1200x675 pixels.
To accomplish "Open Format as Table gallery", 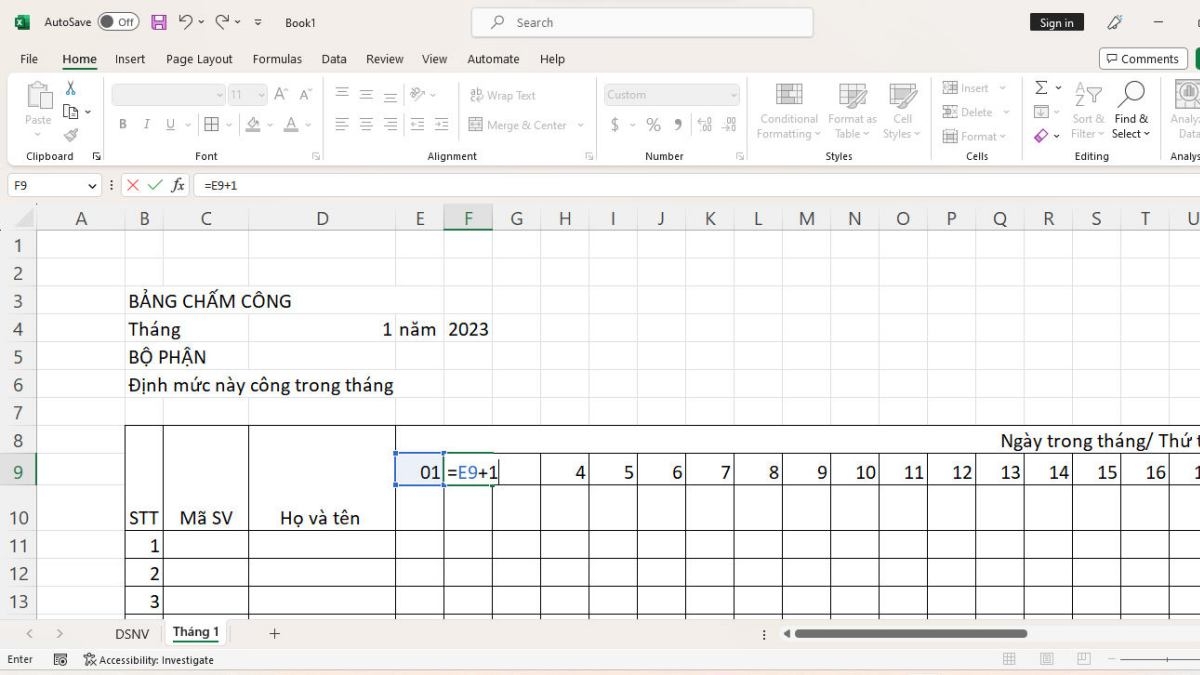I will pyautogui.click(x=852, y=111).
